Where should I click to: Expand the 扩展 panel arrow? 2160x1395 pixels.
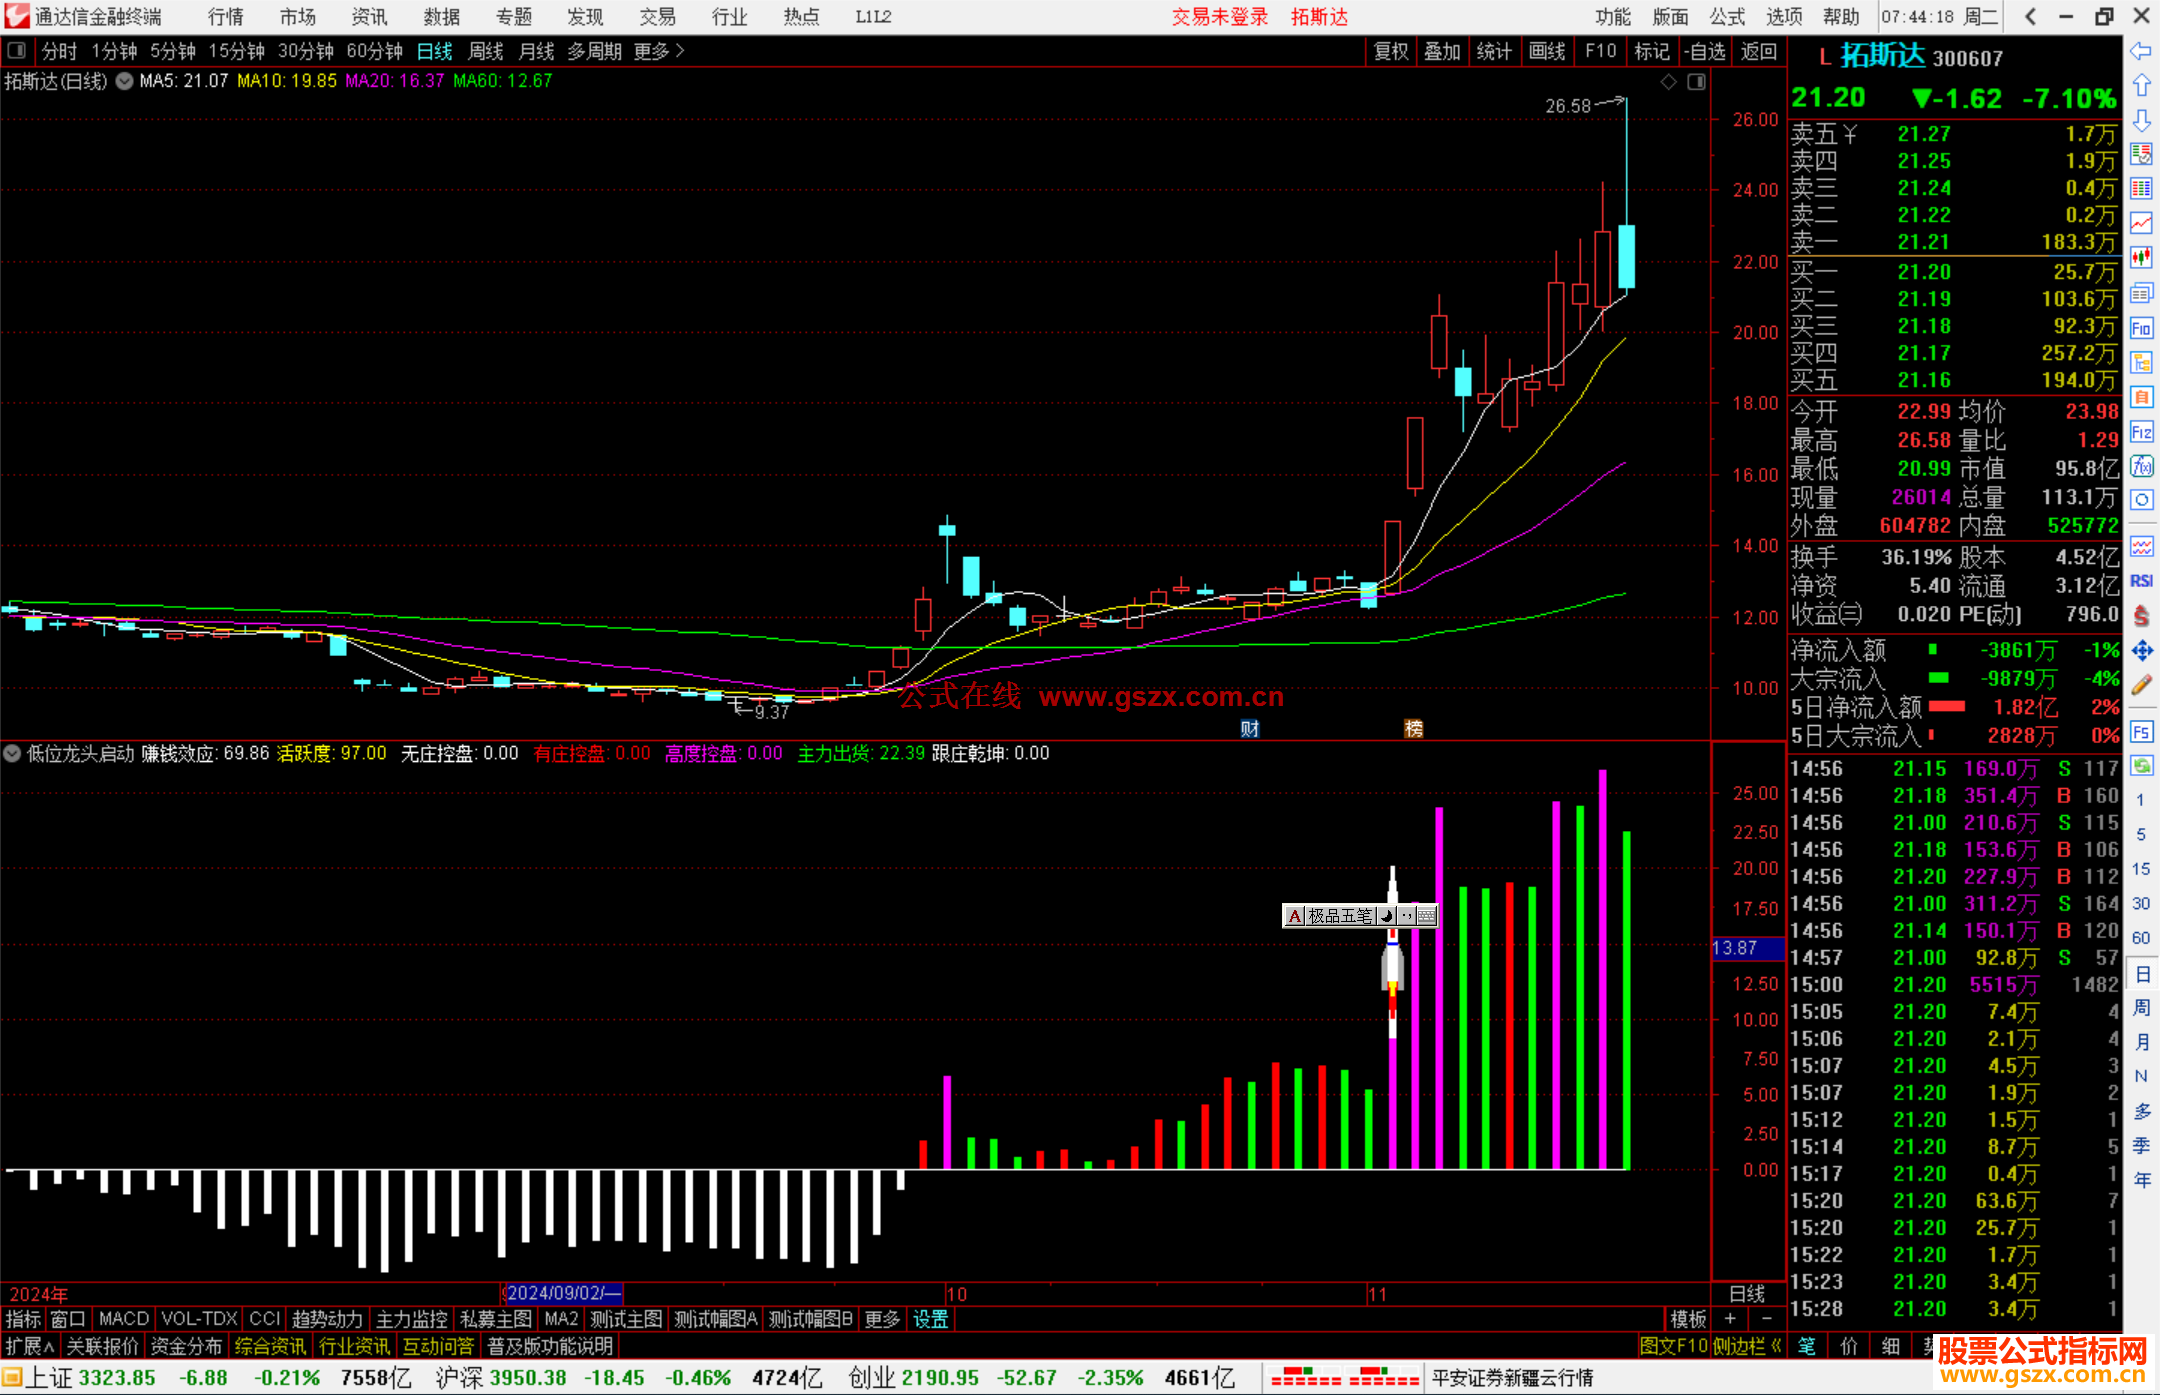[x=30, y=1346]
